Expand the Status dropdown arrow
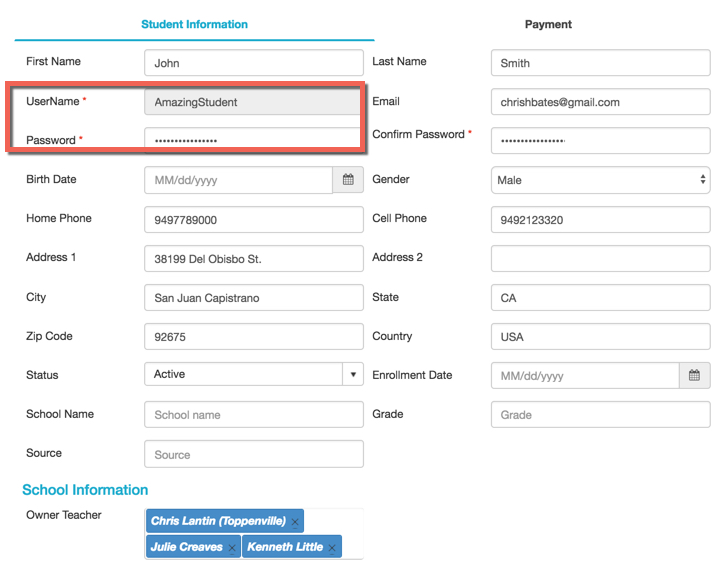The image size is (726, 565). [353, 374]
